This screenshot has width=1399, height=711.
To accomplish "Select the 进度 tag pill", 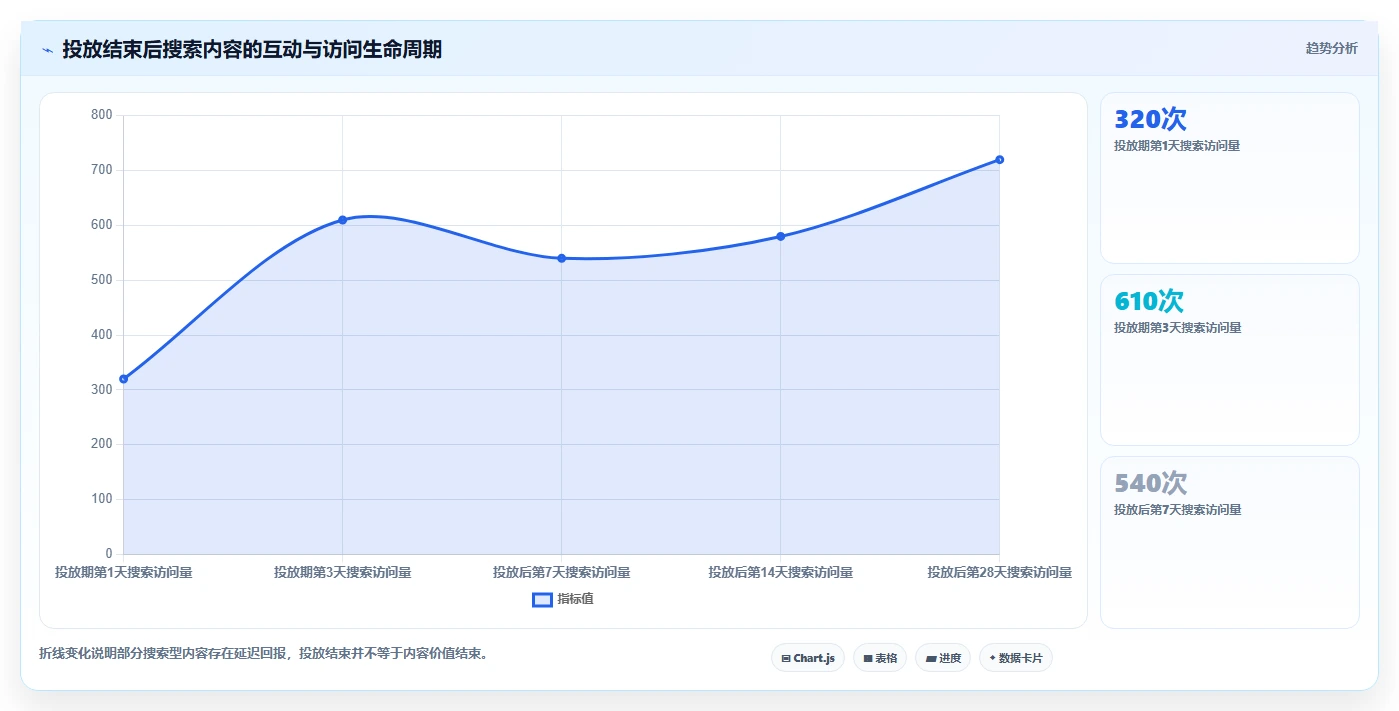I will (943, 658).
